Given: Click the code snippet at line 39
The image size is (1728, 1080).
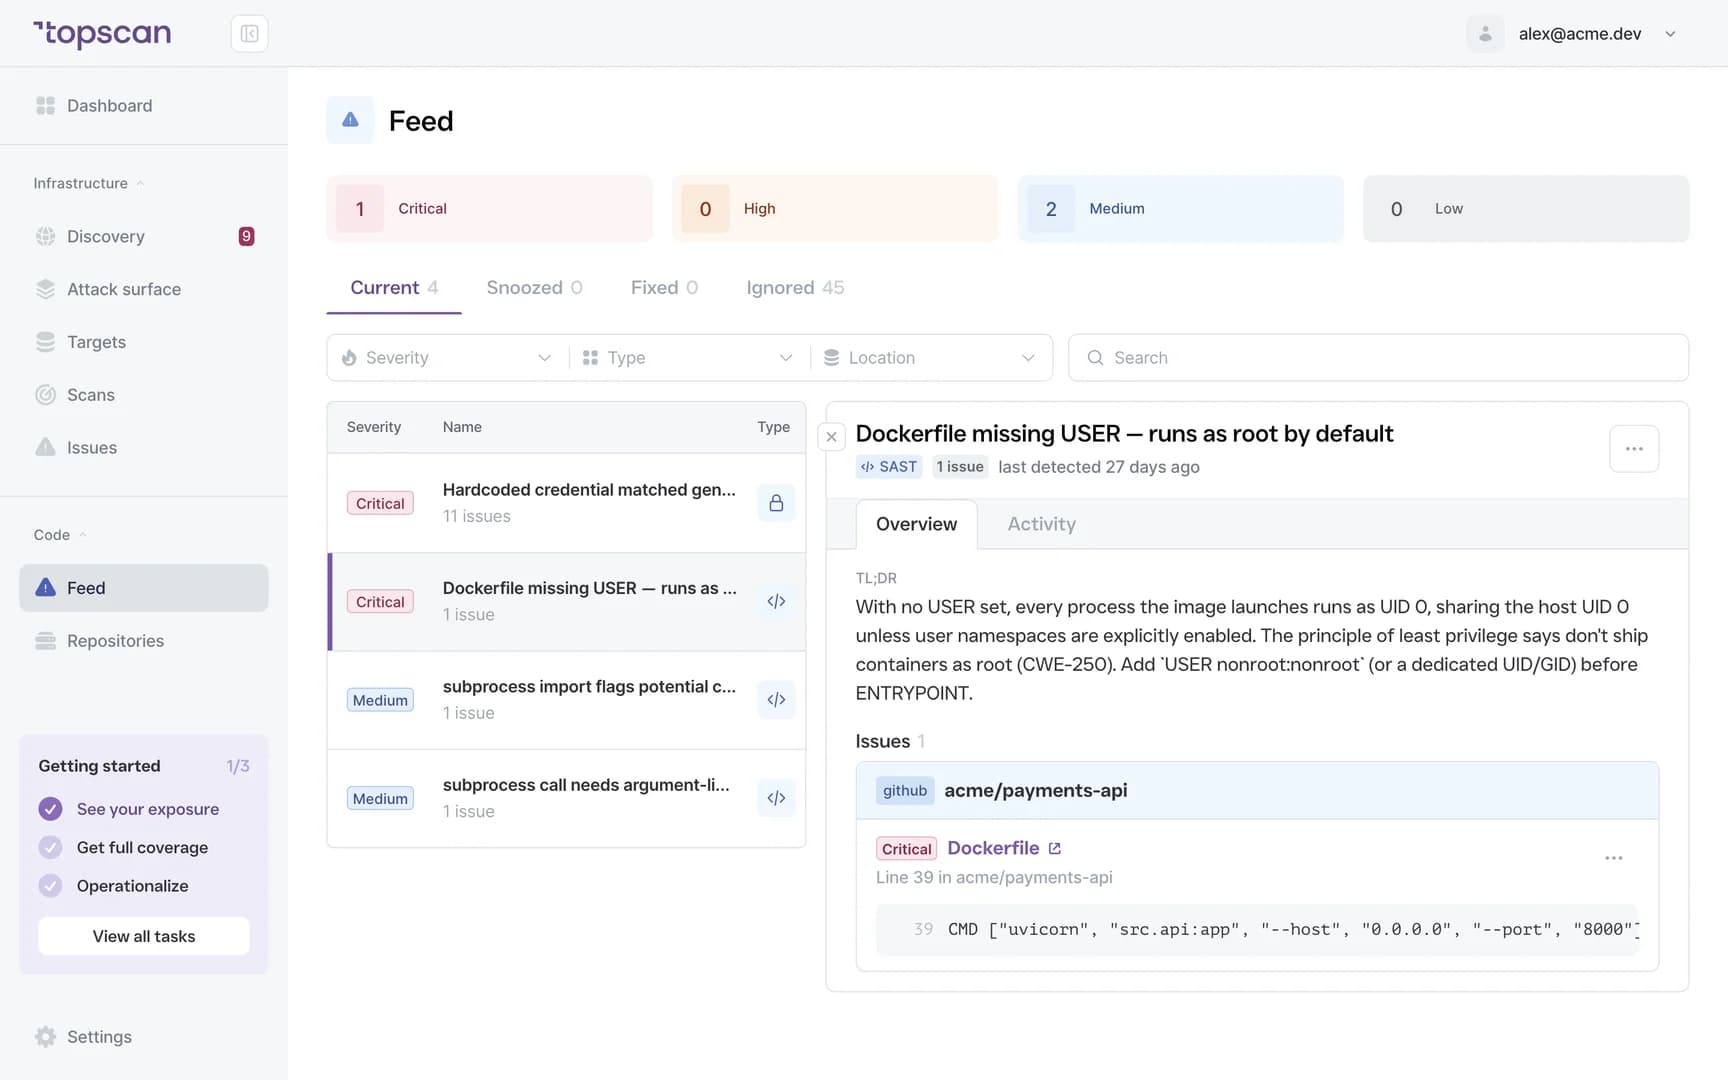Looking at the screenshot, I should (1257, 930).
